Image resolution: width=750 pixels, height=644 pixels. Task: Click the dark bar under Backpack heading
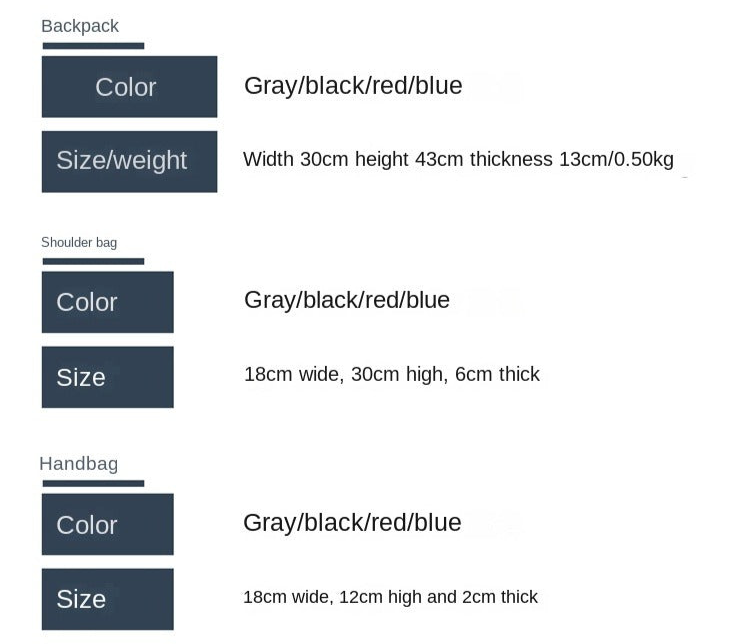93,46
